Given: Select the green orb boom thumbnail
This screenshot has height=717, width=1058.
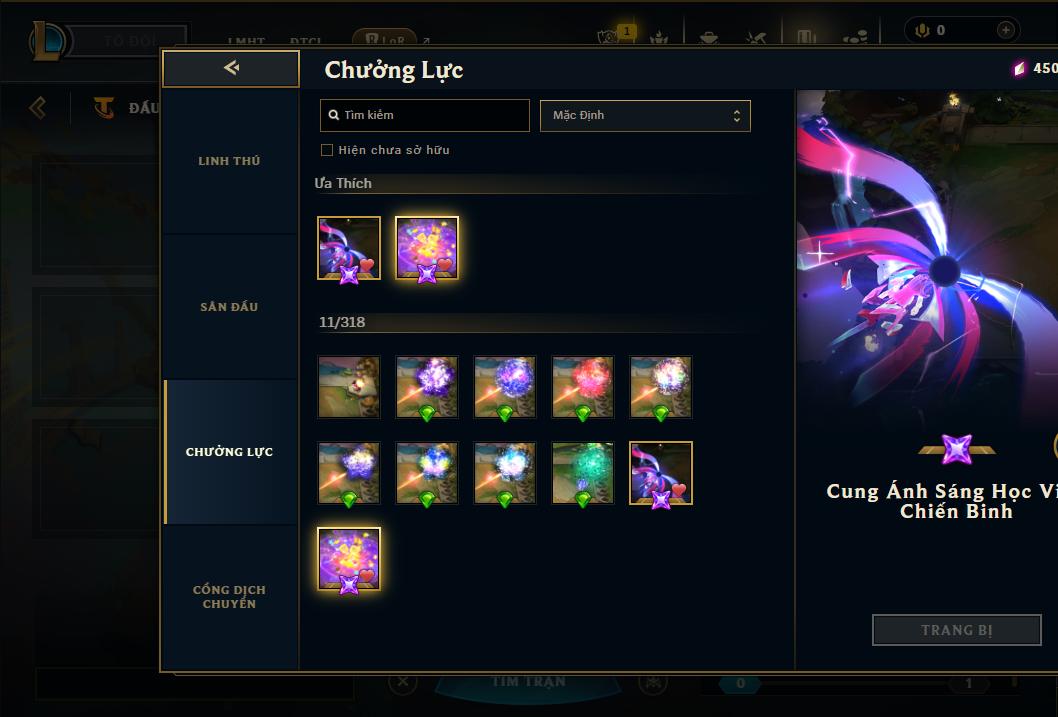Looking at the screenshot, I should (x=583, y=474).
